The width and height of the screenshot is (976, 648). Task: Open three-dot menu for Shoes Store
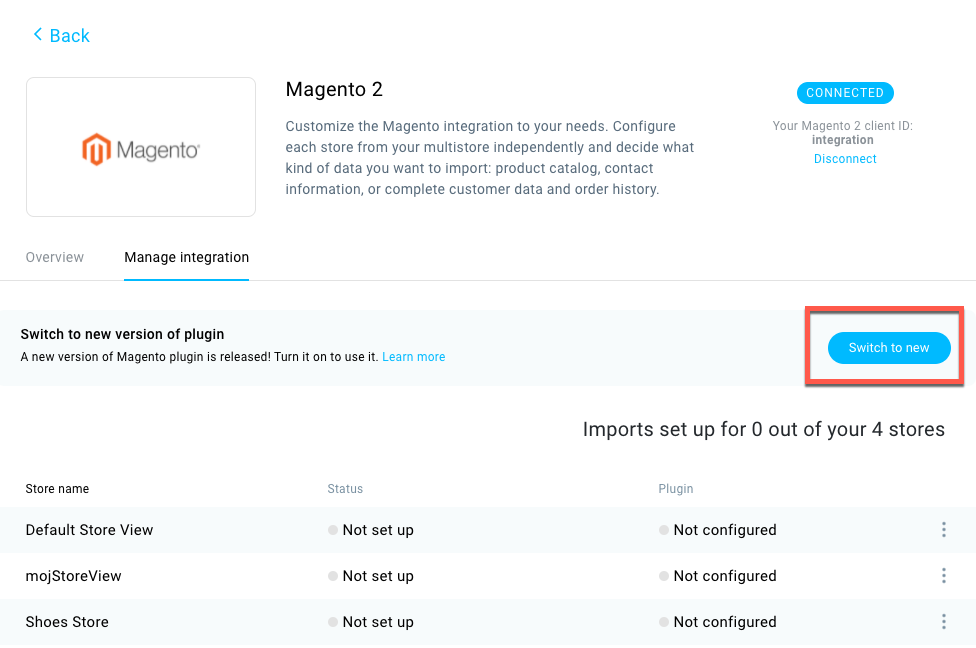[944, 622]
